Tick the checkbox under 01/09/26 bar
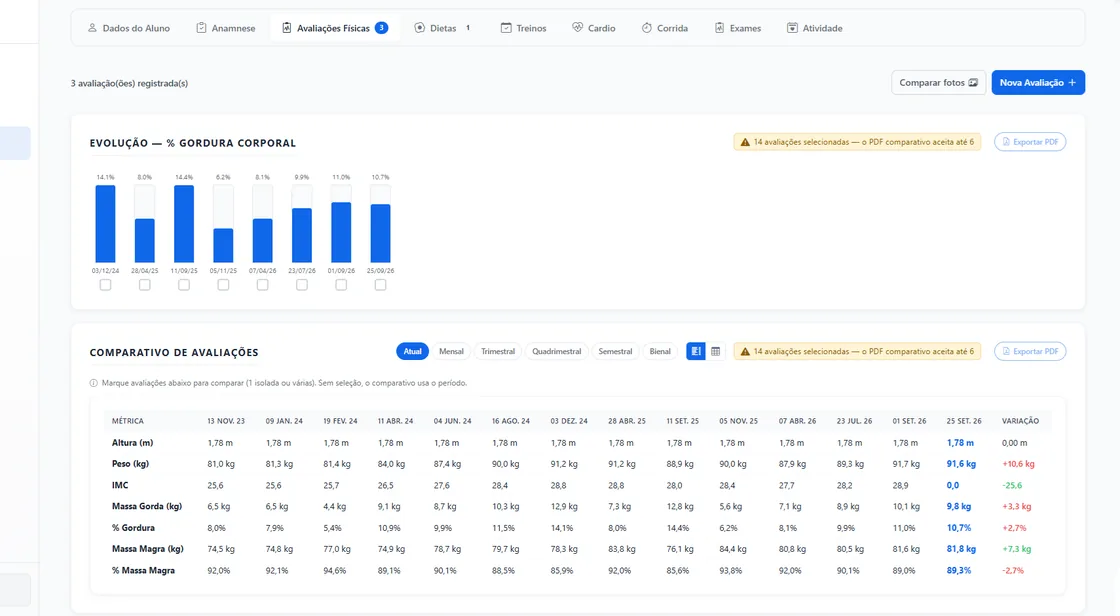Viewport: 1120px width, 616px height. (x=341, y=285)
